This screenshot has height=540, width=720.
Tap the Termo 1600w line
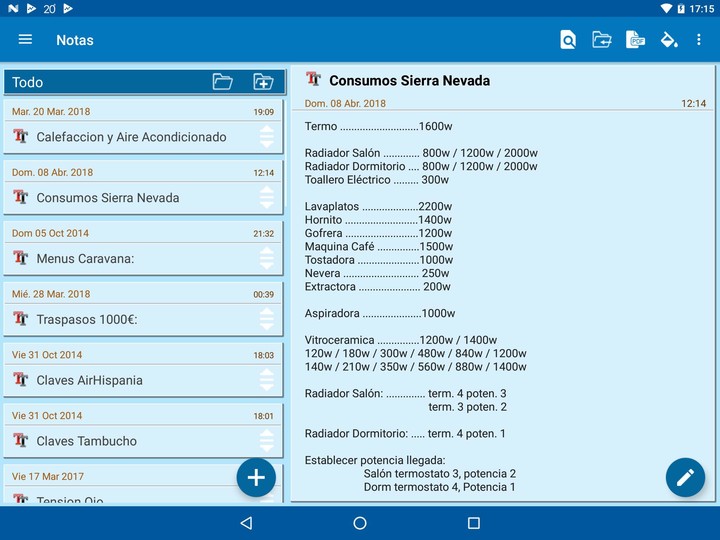[x=378, y=126]
